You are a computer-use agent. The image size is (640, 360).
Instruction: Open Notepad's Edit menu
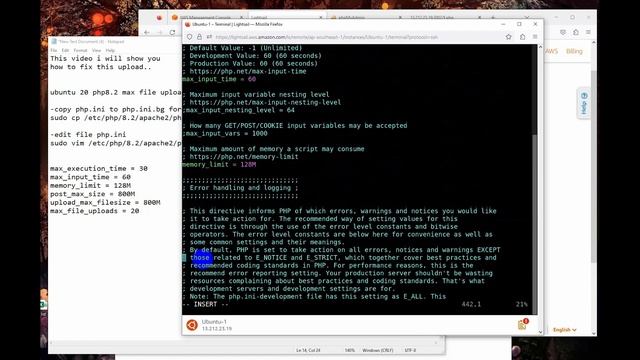point(65,50)
